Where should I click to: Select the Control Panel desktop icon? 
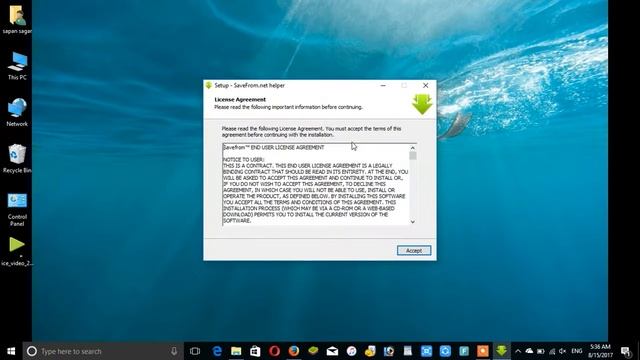click(17, 209)
